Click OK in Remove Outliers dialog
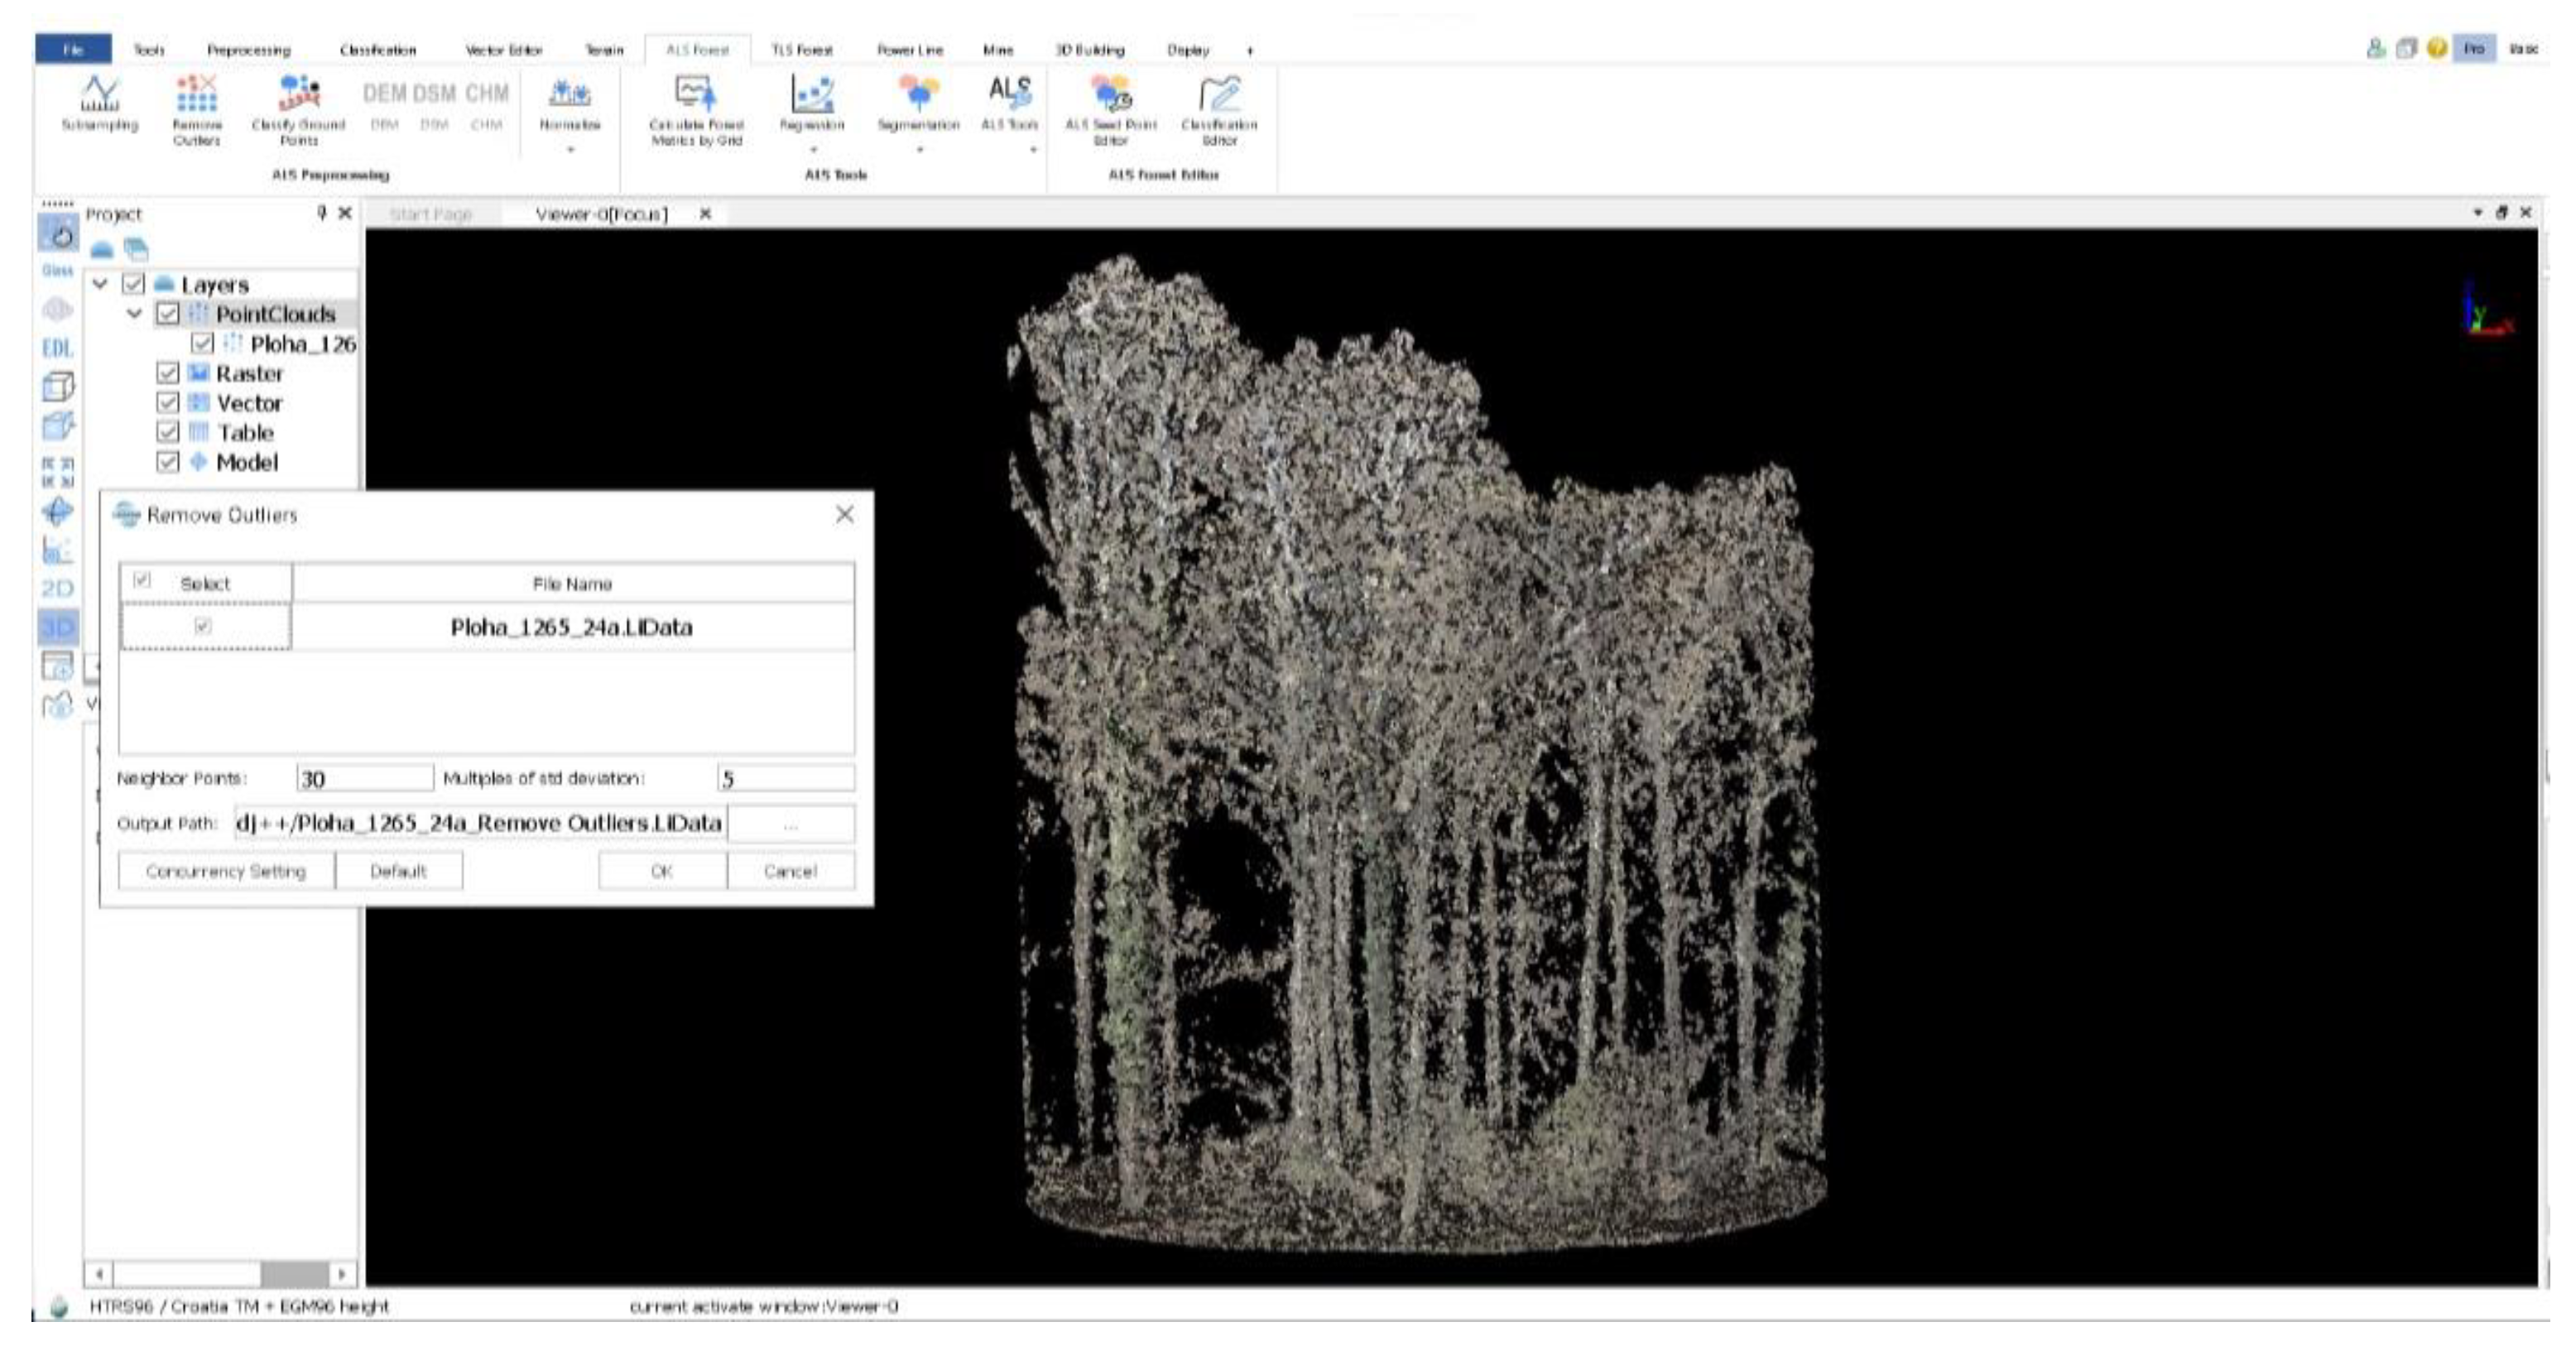Image resolution: width=2576 pixels, height=1346 pixels. (x=662, y=871)
